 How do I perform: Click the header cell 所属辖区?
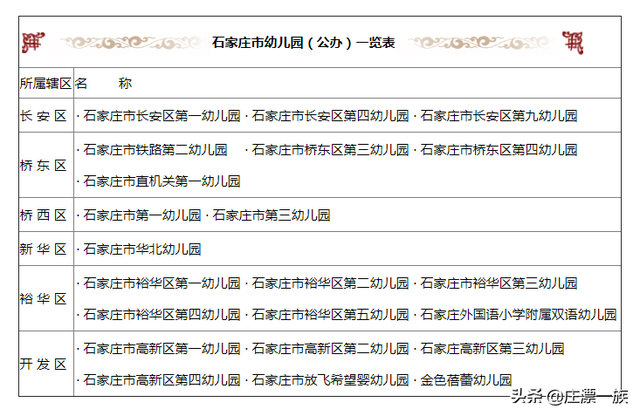[46, 83]
